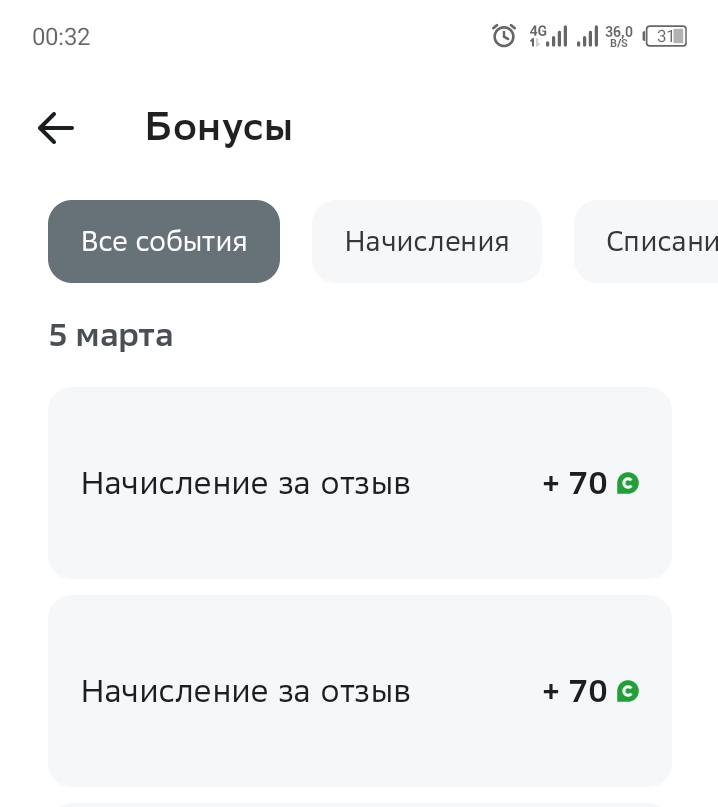Screen dimensions: 718x807
Task: Click green bonus coin icon in first entry
Action: pyautogui.click(x=628, y=483)
